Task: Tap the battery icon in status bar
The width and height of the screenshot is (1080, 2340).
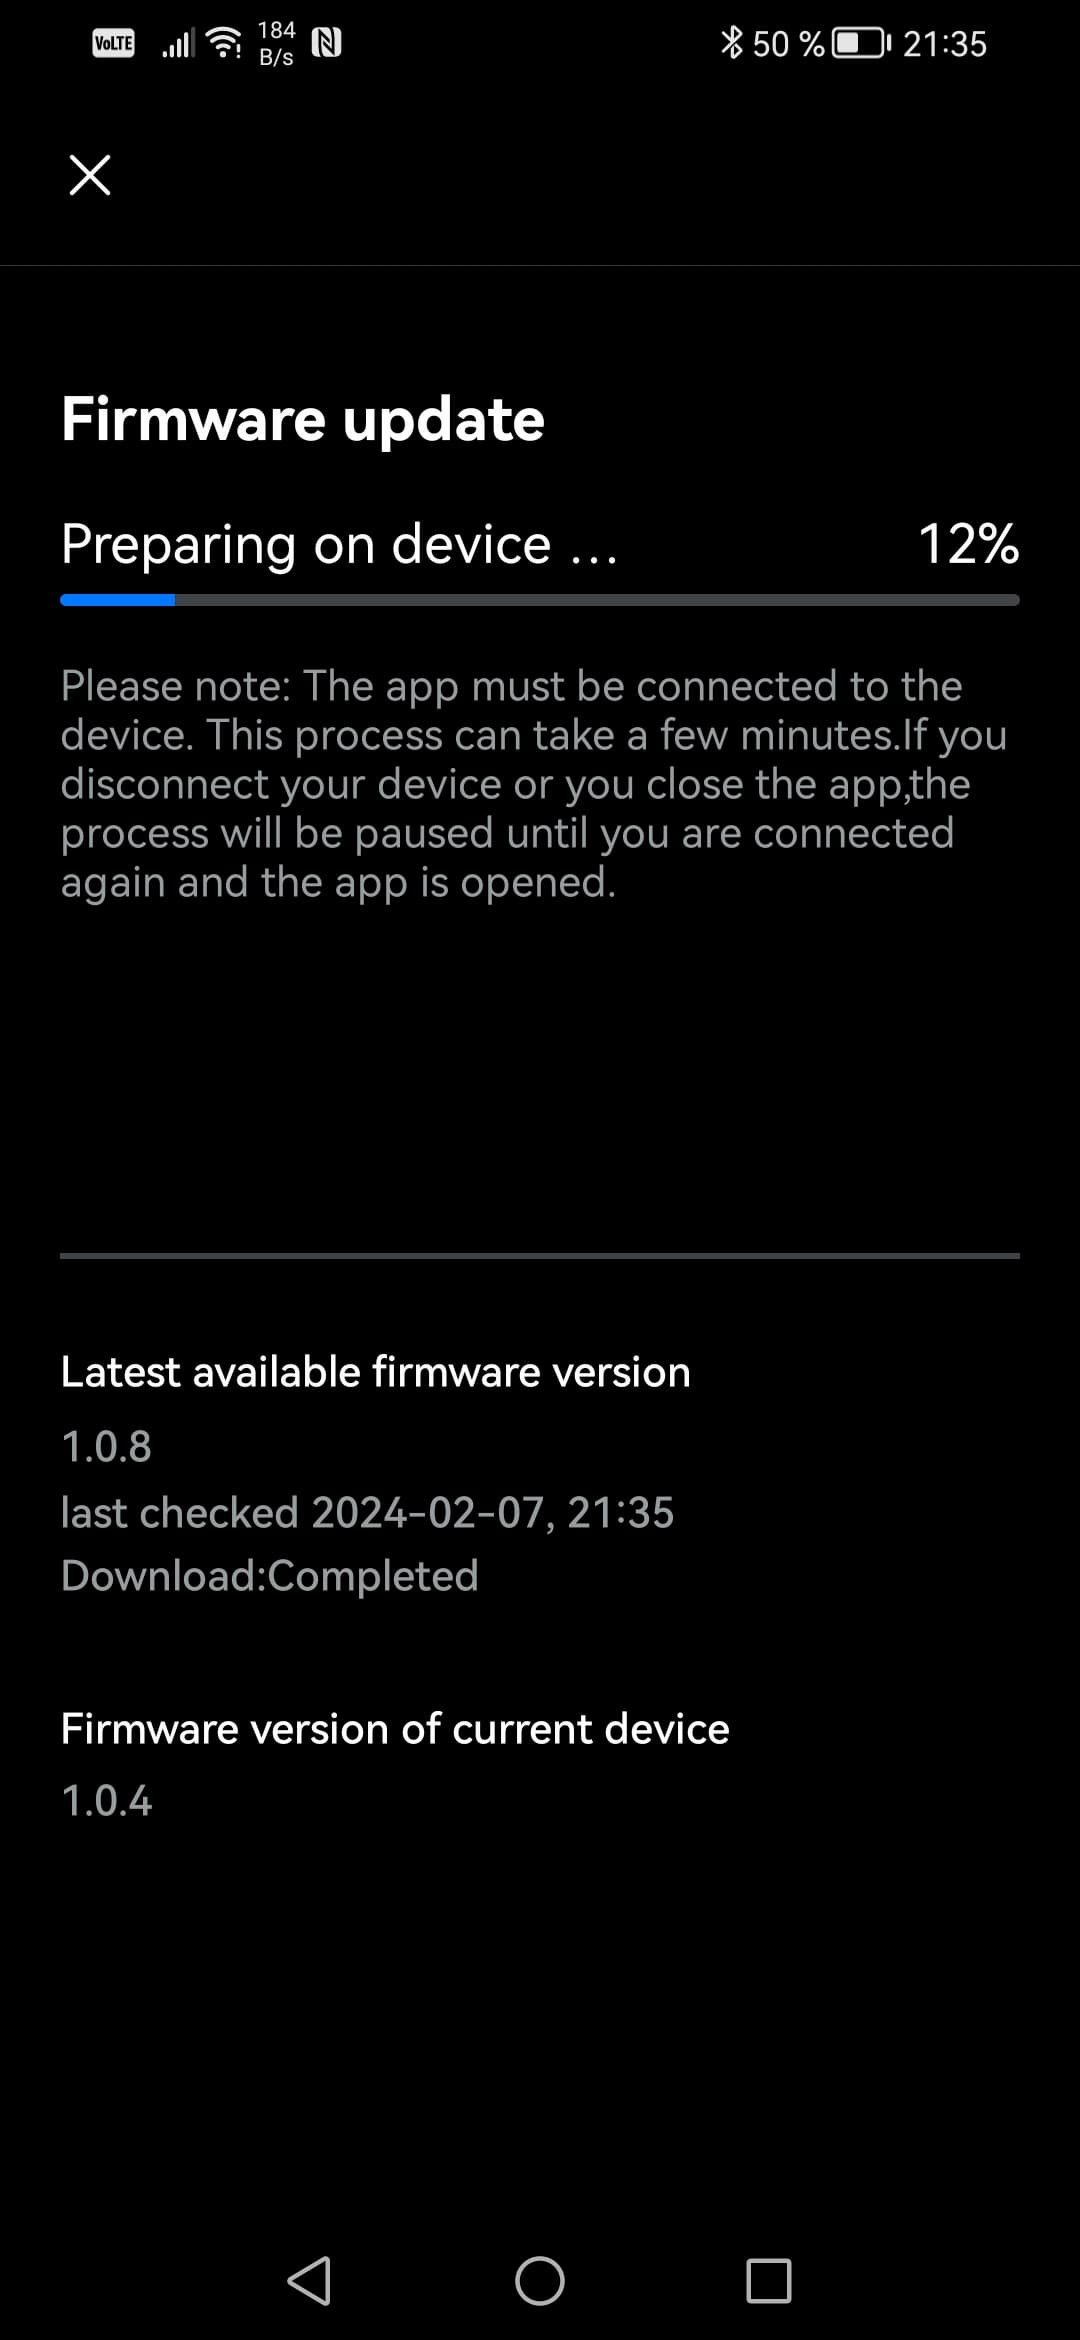Action: (862, 44)
